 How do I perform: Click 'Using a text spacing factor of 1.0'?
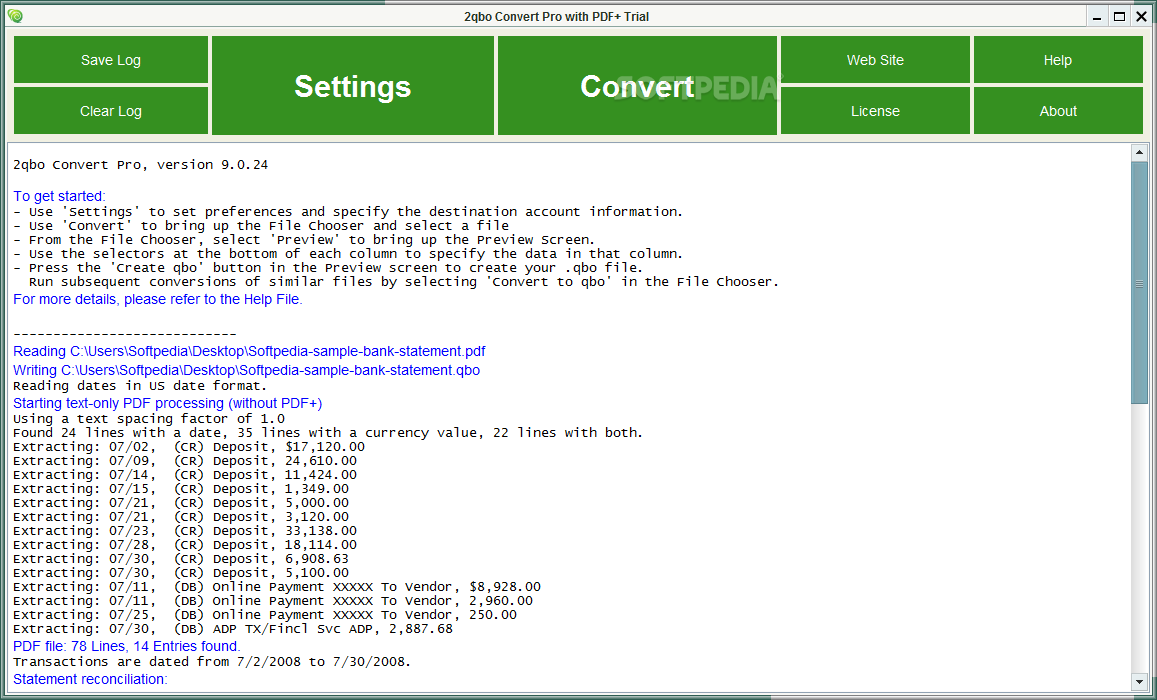pyautogui.click(x=148, y=419)
